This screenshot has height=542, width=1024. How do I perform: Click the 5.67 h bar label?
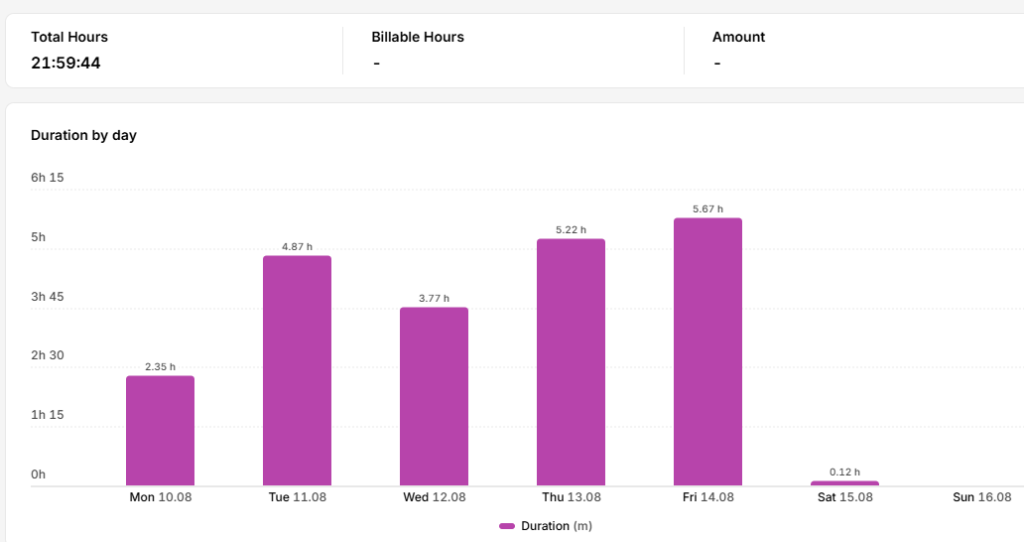click(708, 209)
